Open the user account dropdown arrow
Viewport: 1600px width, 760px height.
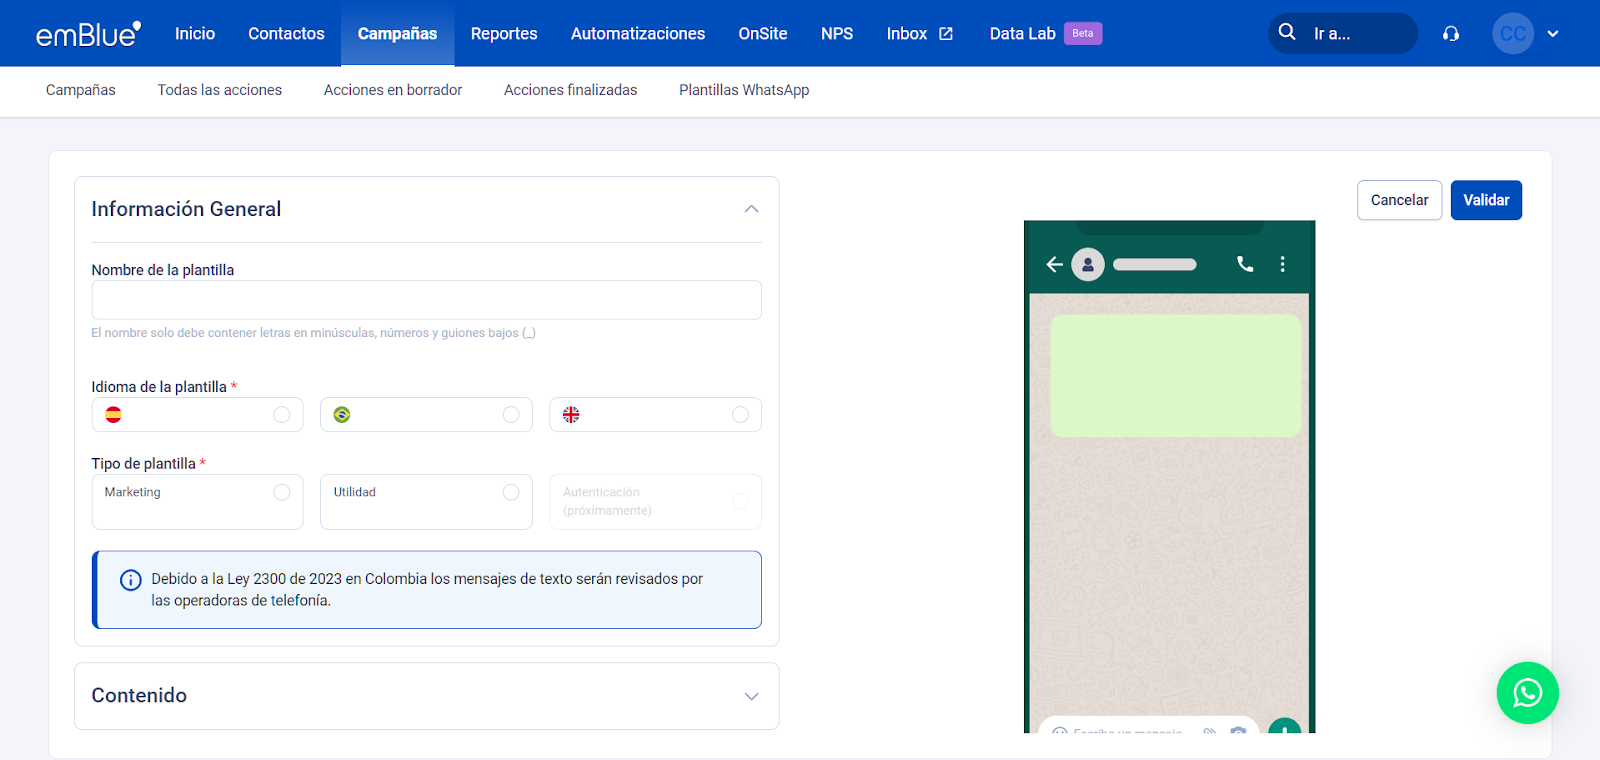point(1553,34)
